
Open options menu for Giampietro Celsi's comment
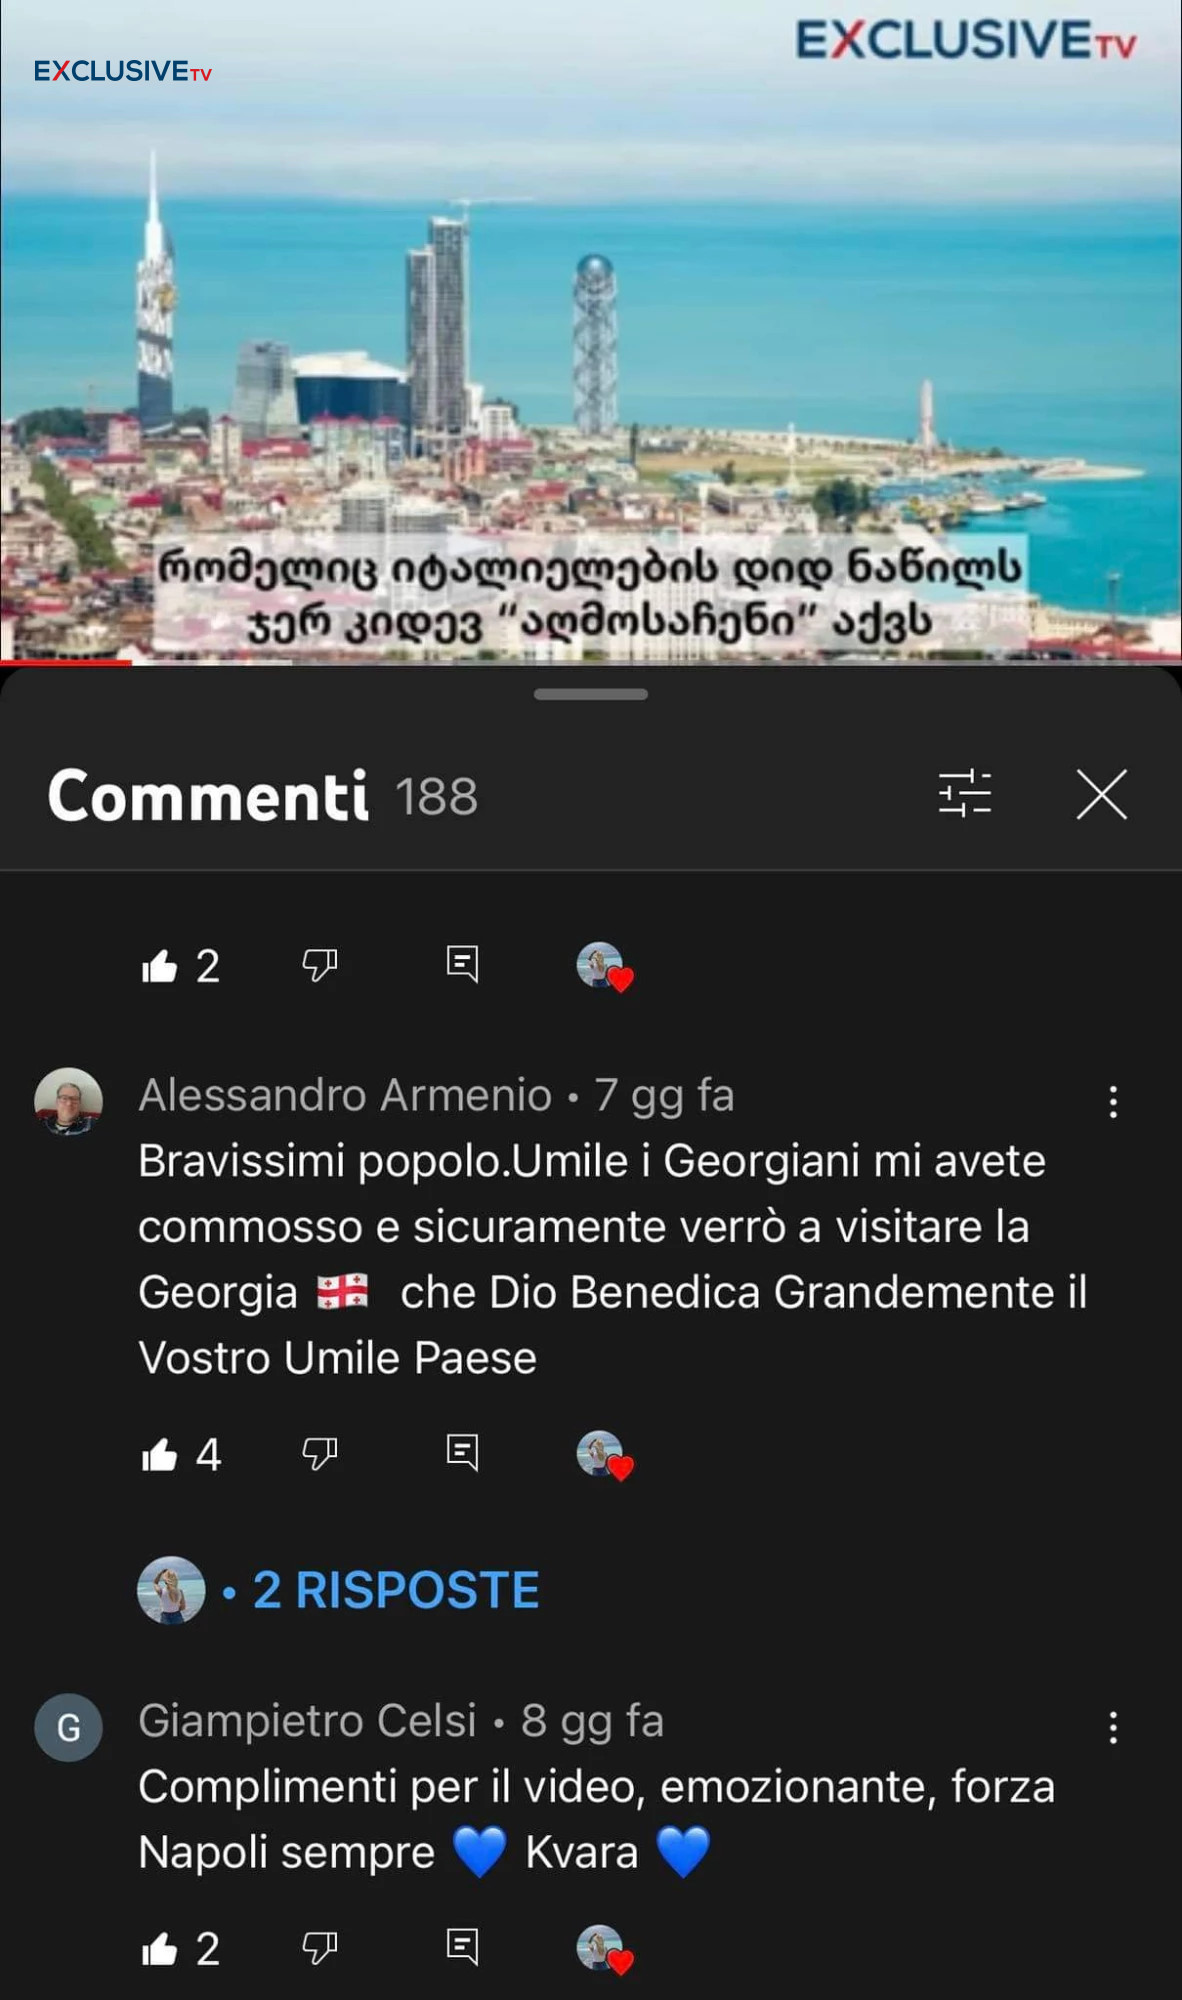1113,1728
